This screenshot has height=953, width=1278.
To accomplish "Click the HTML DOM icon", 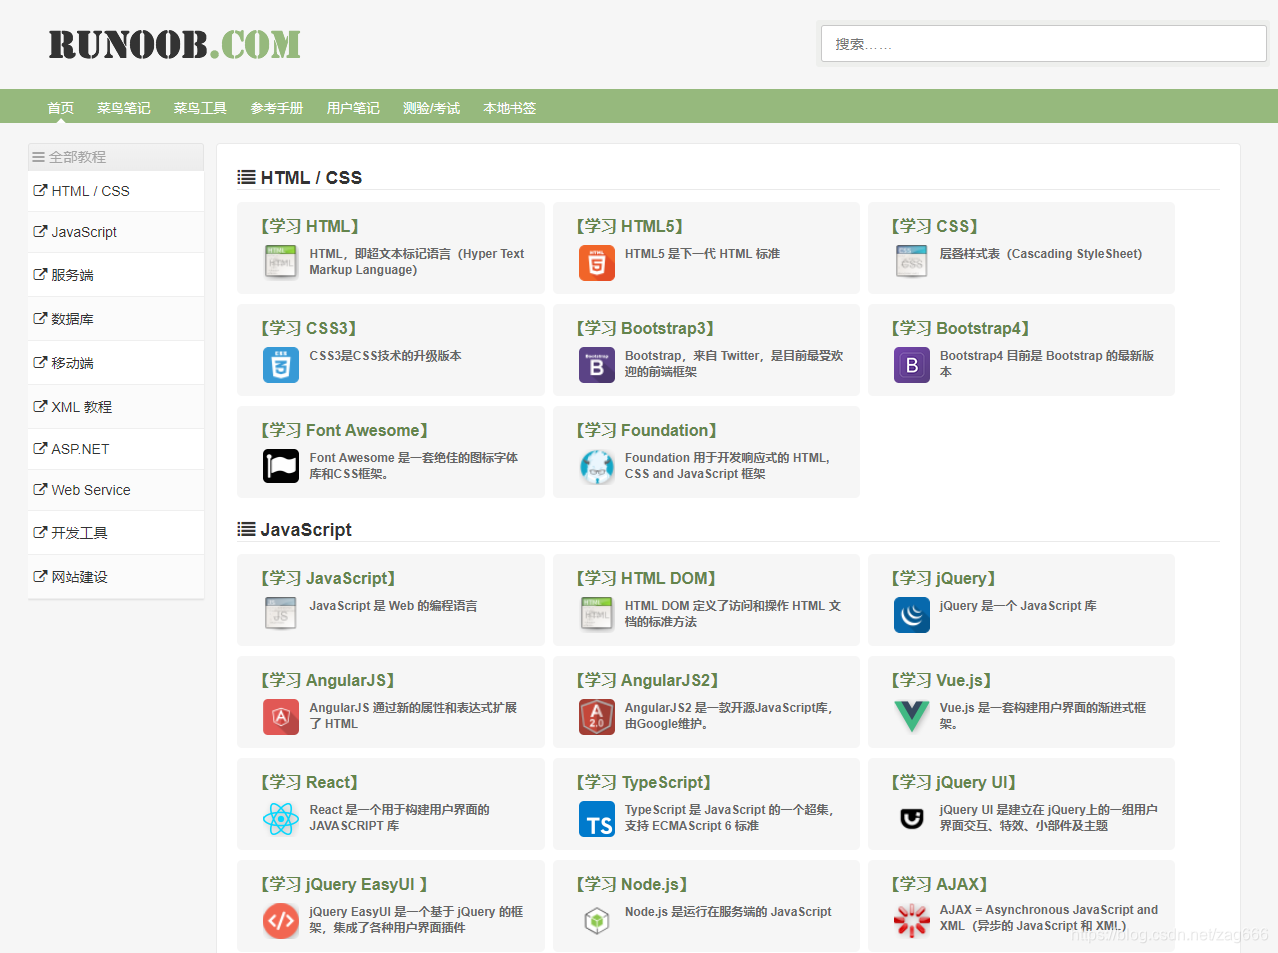I will point(597,614).
